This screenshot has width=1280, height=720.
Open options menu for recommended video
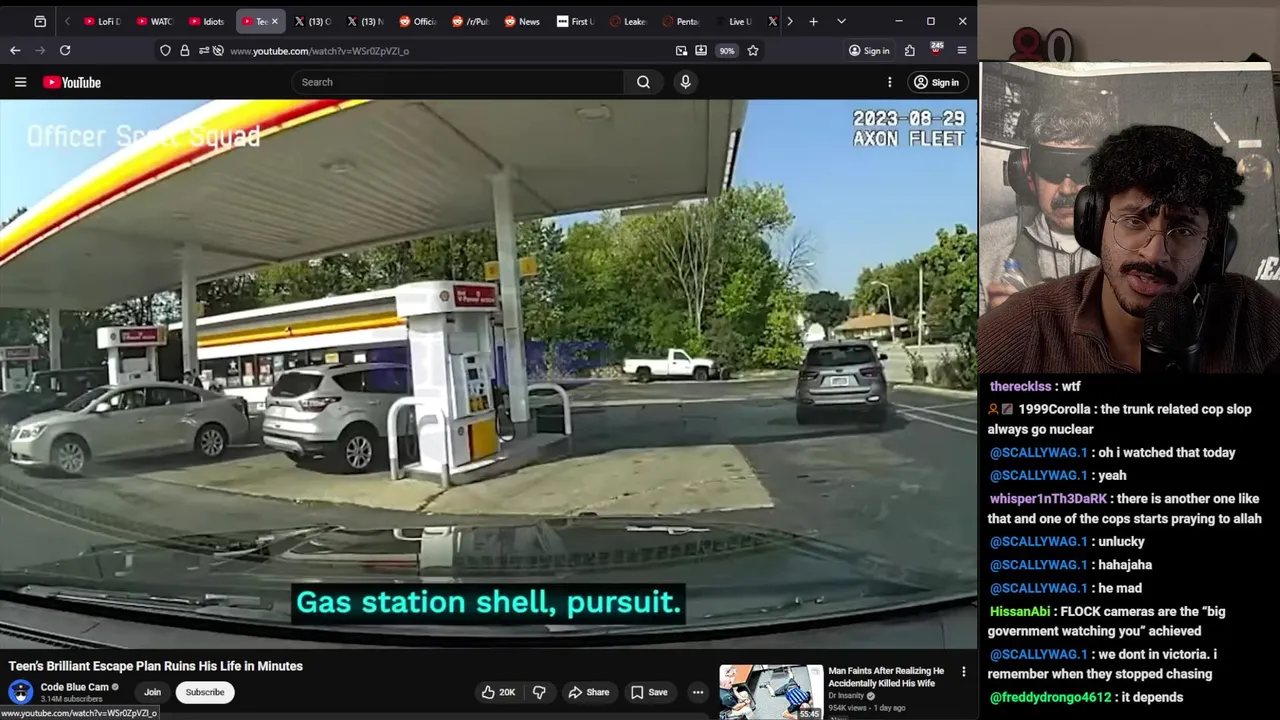[964, 672]
